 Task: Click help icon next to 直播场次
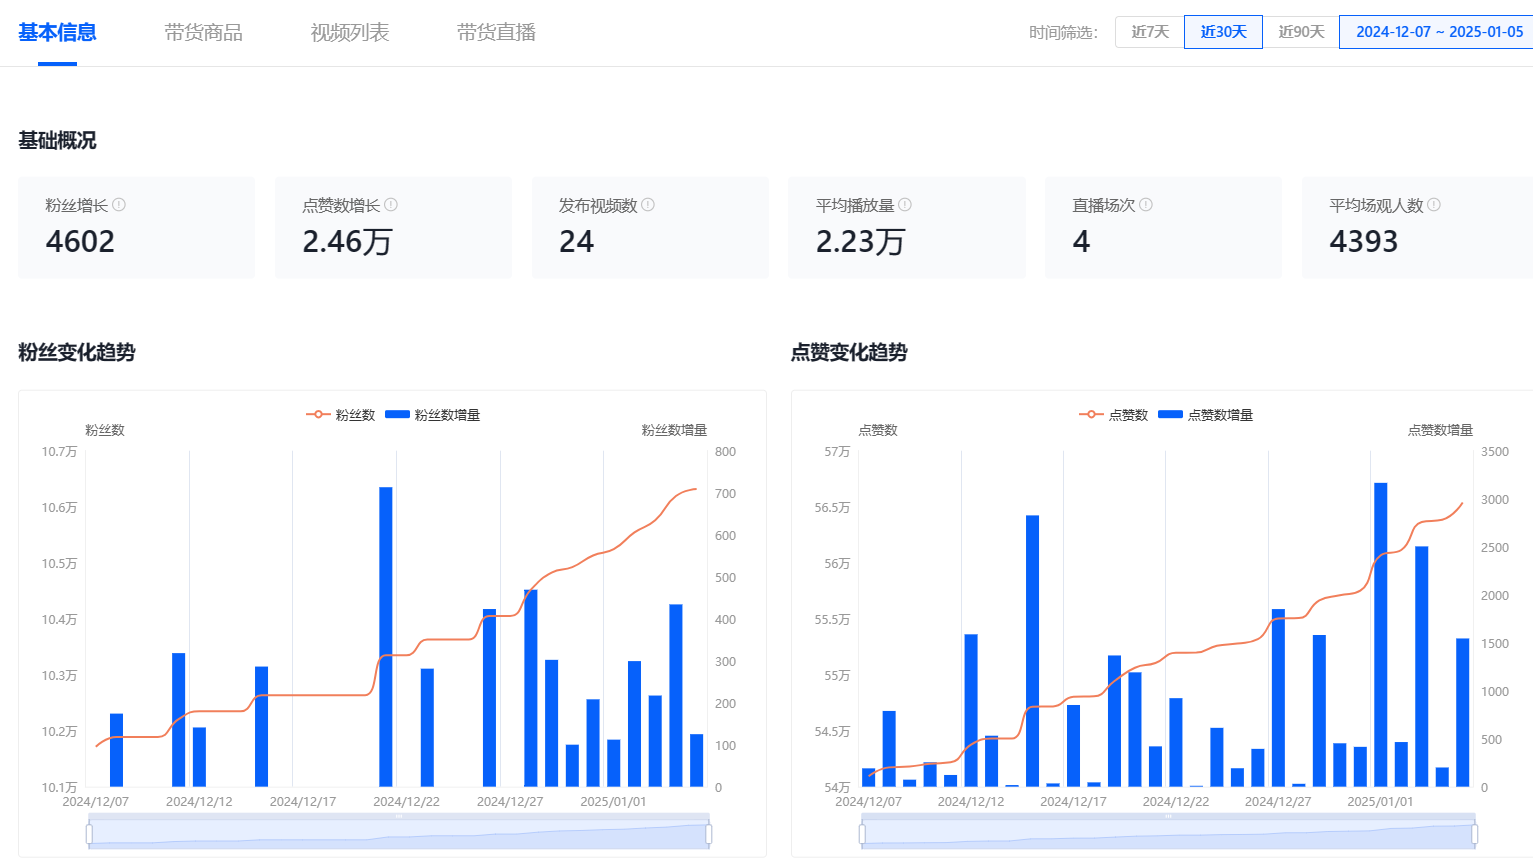1146,205
